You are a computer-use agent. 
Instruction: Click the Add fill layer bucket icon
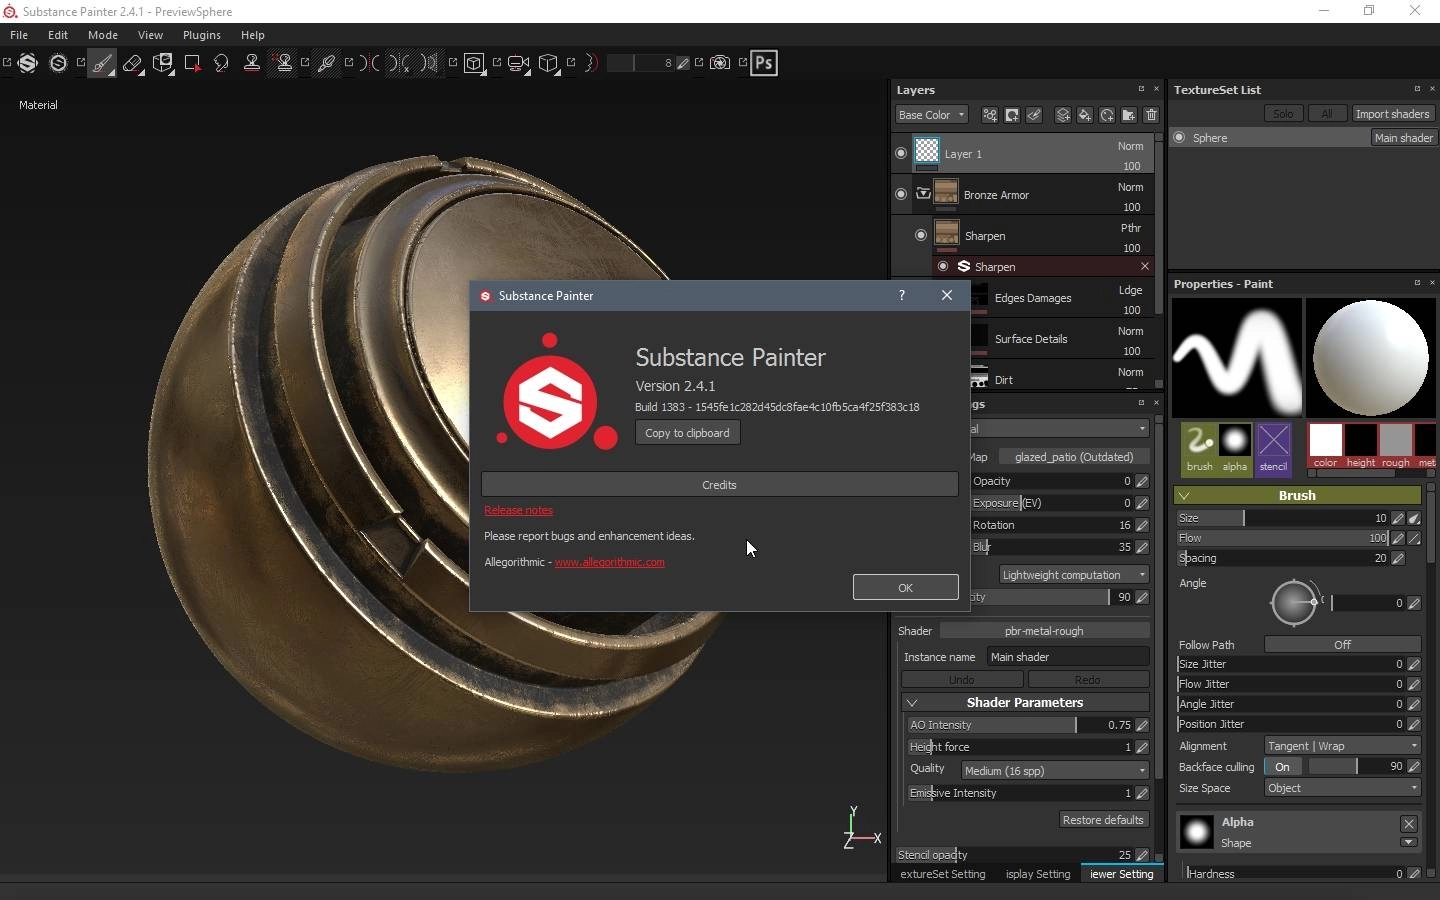tap(1085, 115)
